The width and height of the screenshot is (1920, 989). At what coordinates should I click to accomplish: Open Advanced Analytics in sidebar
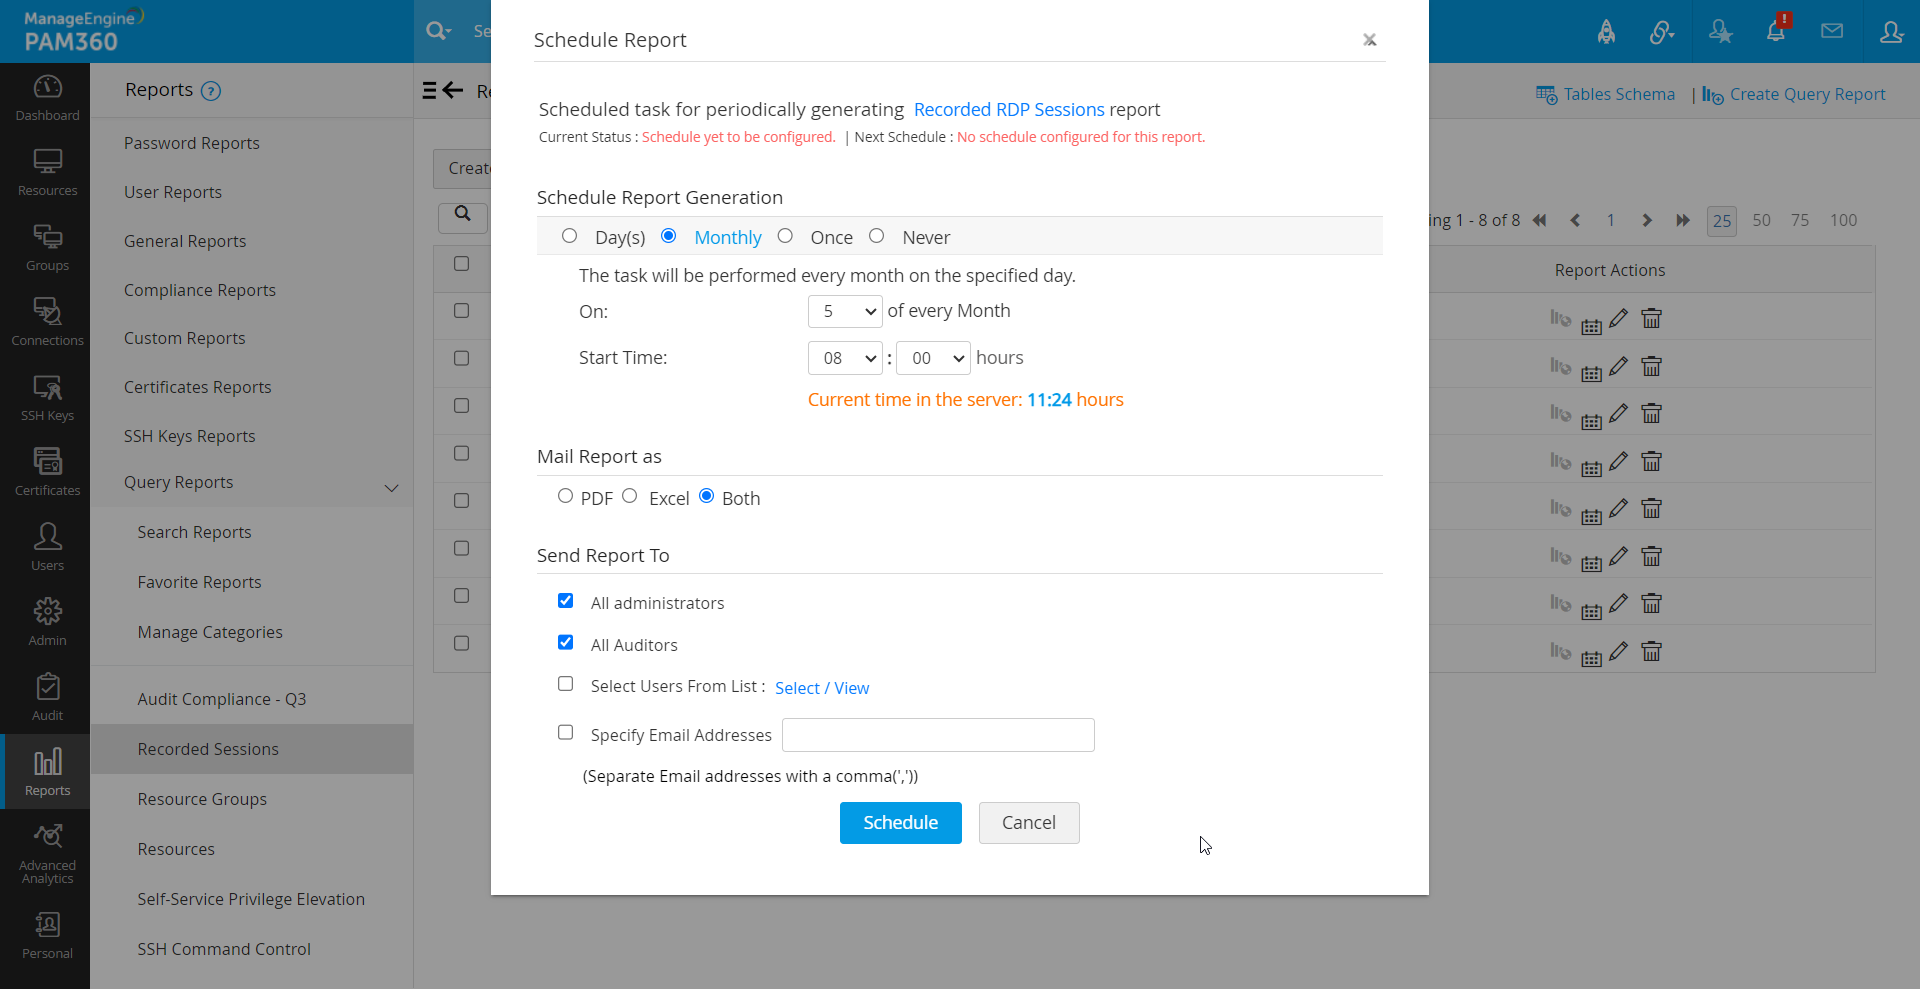[46, 850]
